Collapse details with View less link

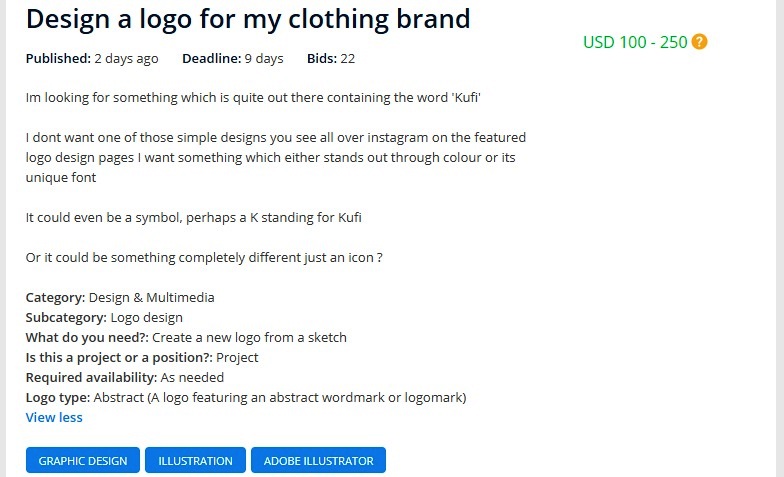point(54,417)
